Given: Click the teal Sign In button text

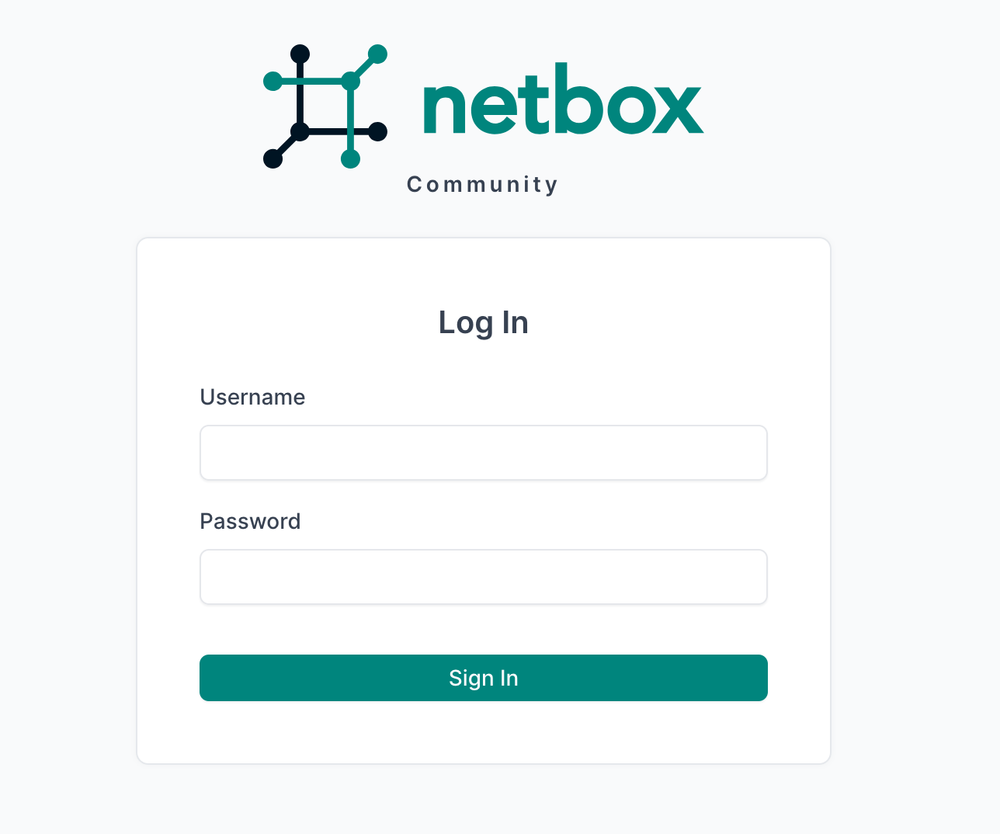Looking at the screenshot, I should click(x=483, y=678).
